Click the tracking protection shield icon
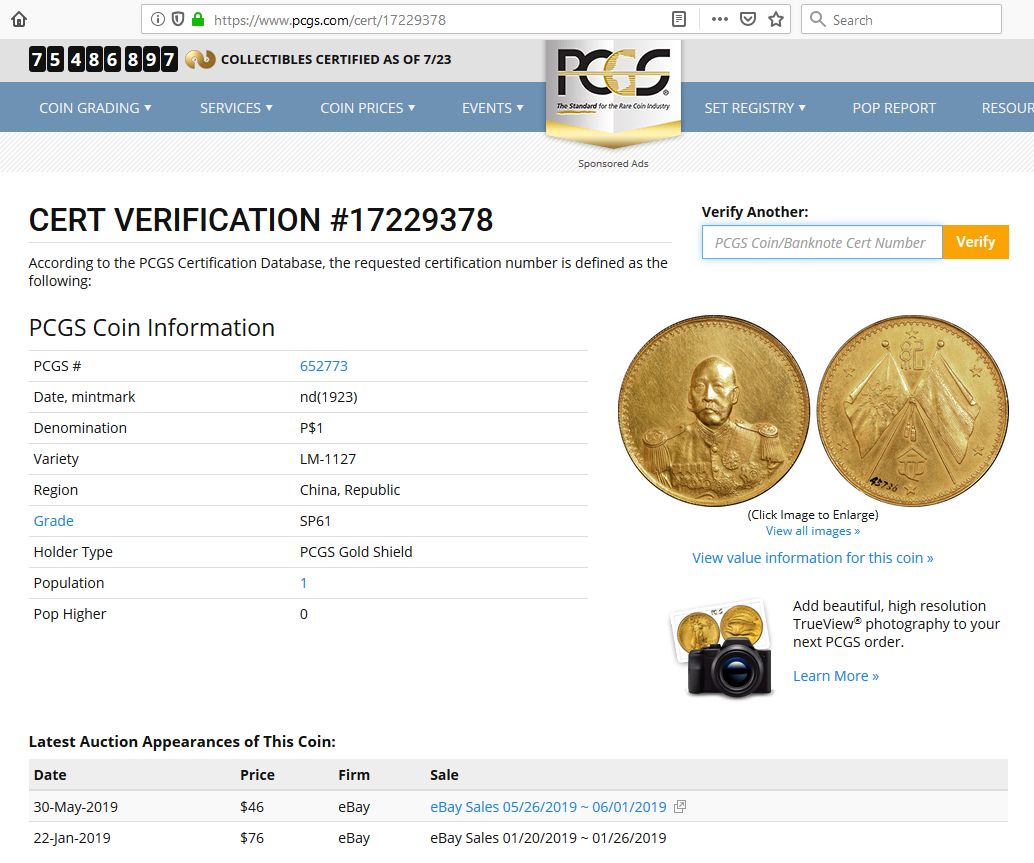The image size is (1034, 863). tap(178, 19)
